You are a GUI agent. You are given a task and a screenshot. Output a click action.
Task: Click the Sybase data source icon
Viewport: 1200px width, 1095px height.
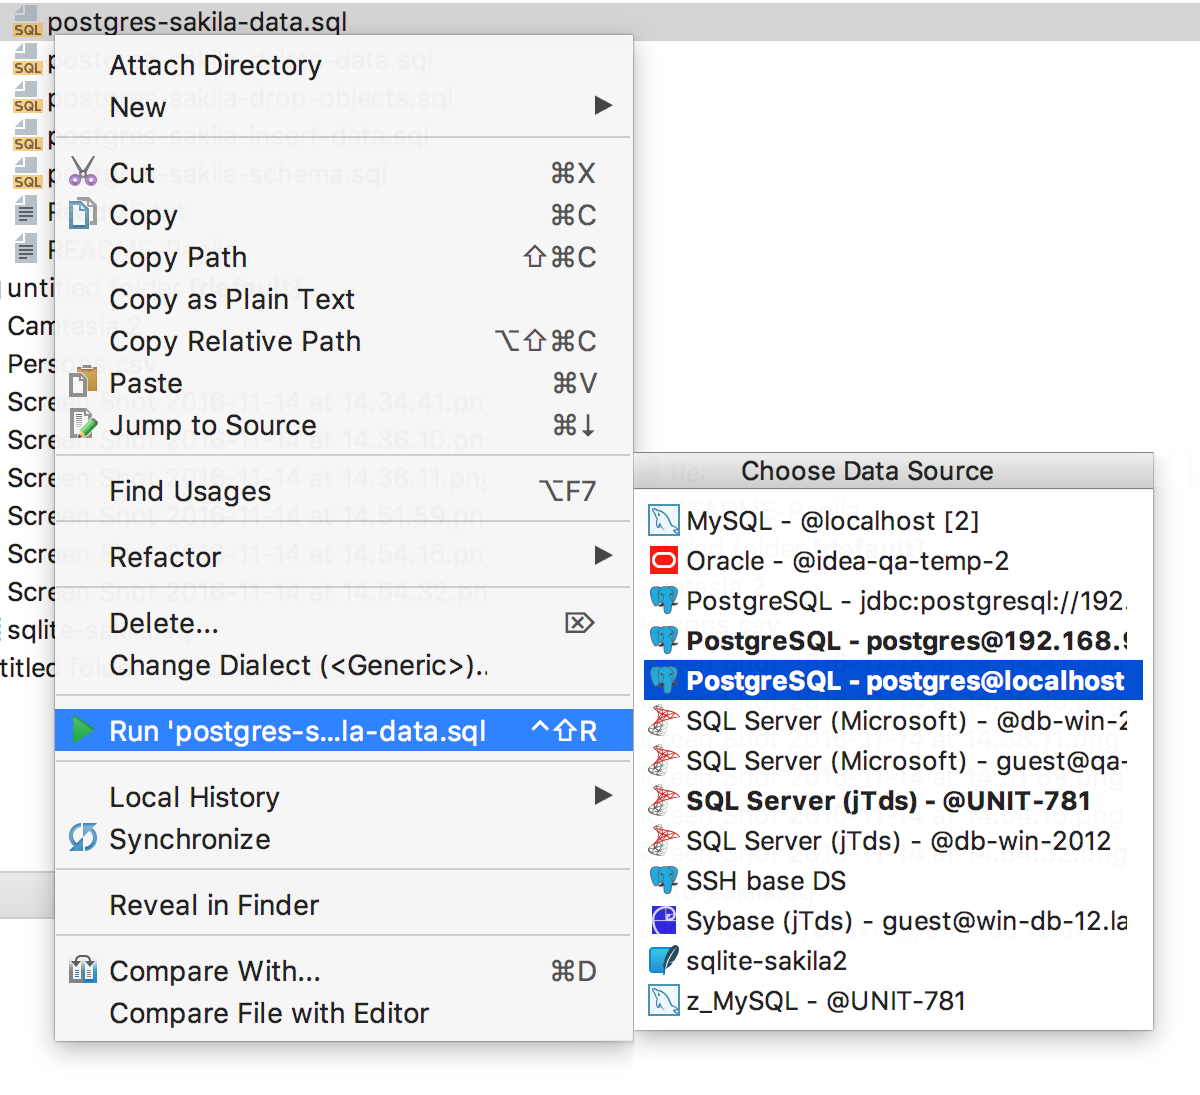point(664,921)
